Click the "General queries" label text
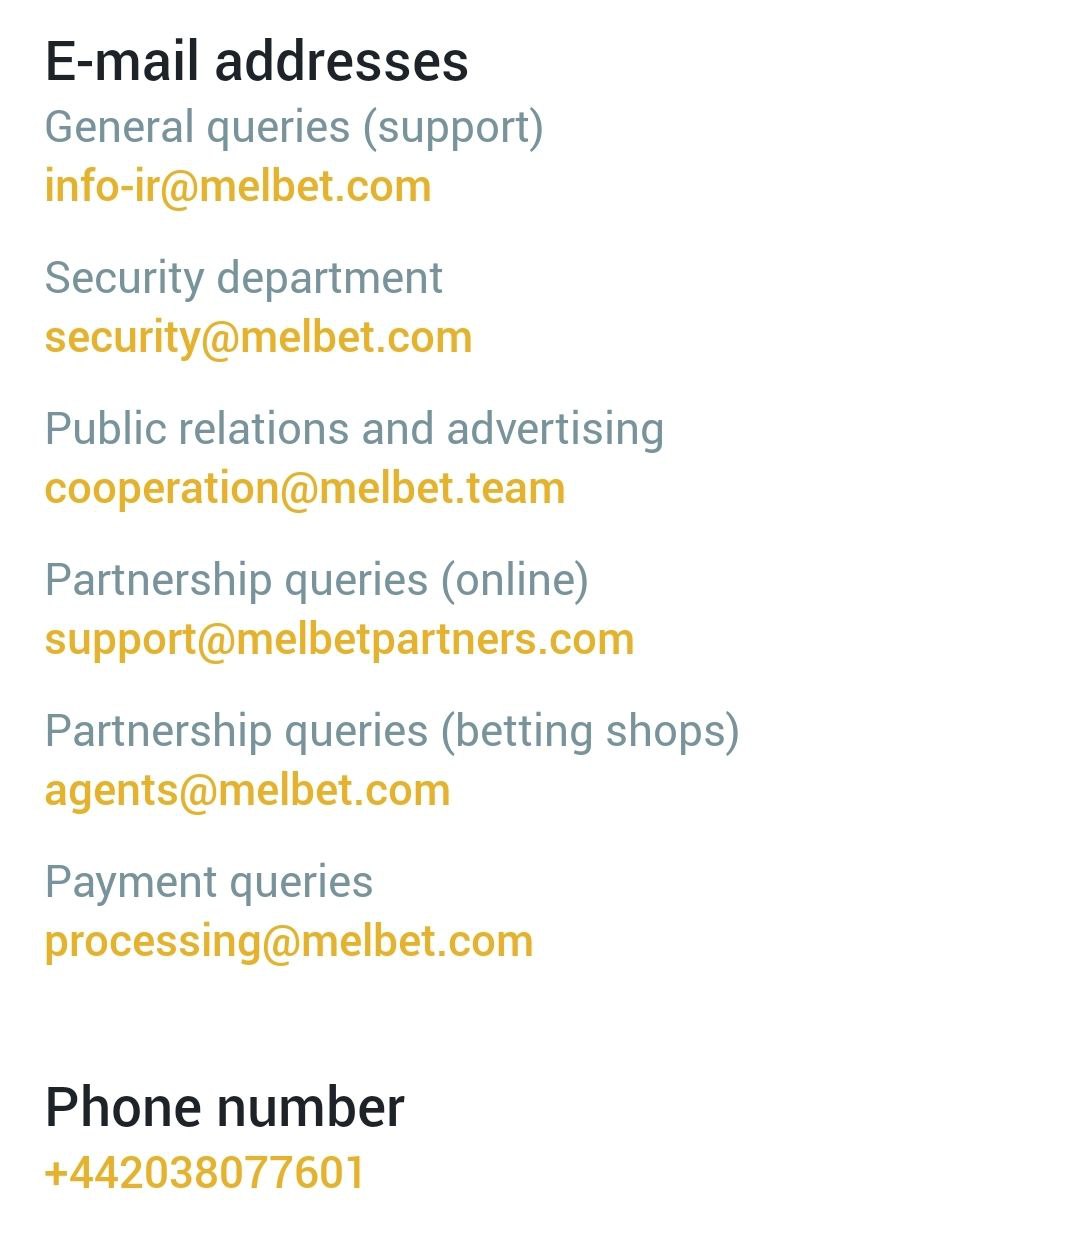Screen dimensions: 1080x1242 tap(198, 128)
